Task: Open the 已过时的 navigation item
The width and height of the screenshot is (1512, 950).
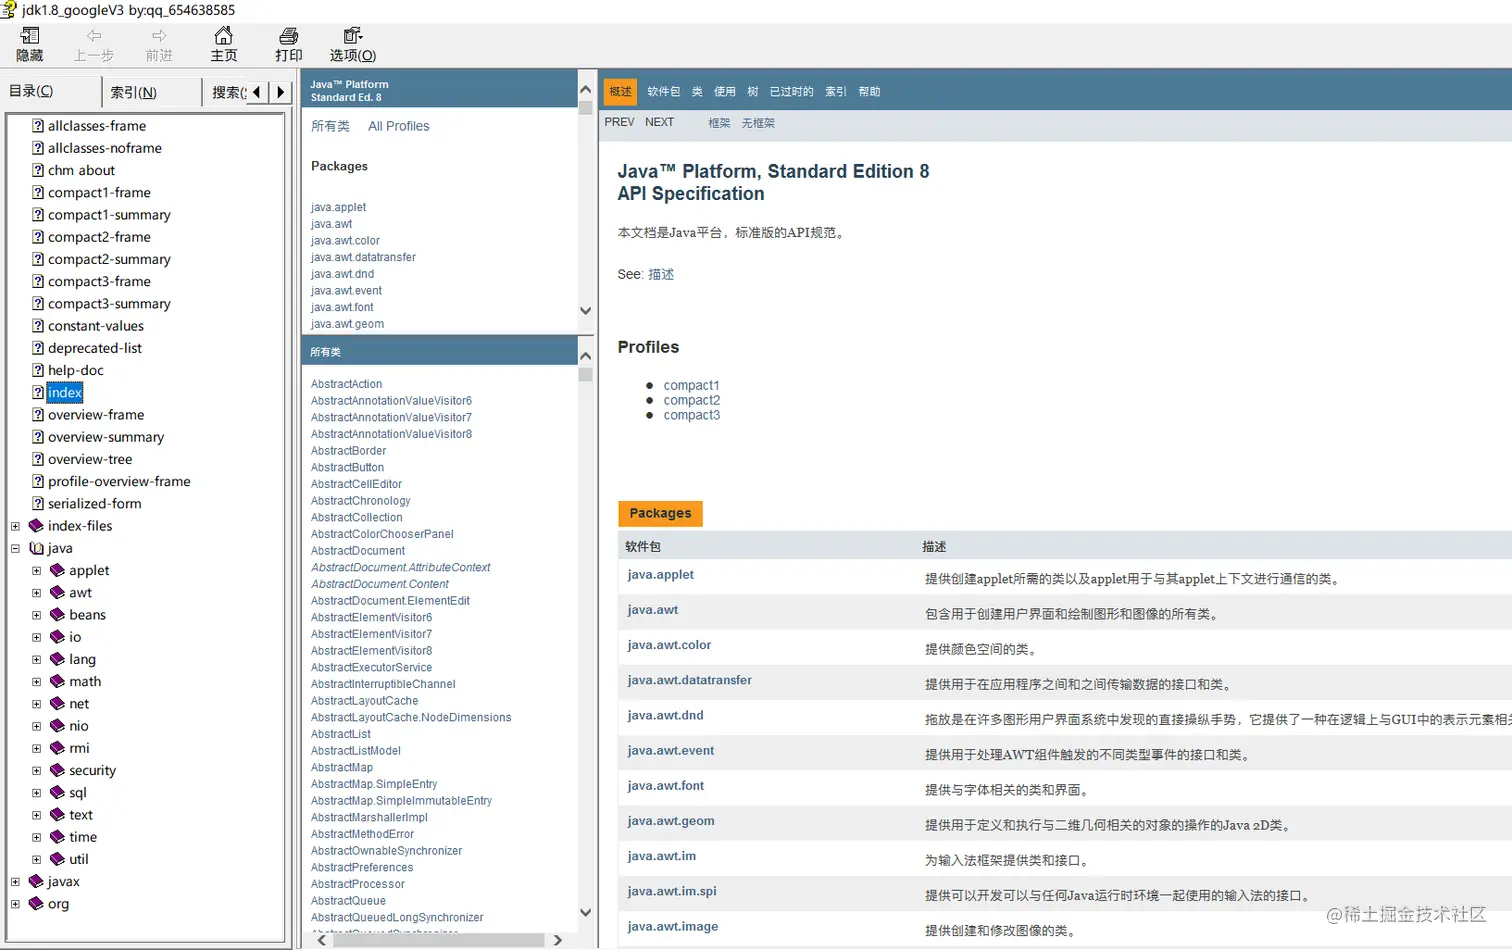Action: 791,91
